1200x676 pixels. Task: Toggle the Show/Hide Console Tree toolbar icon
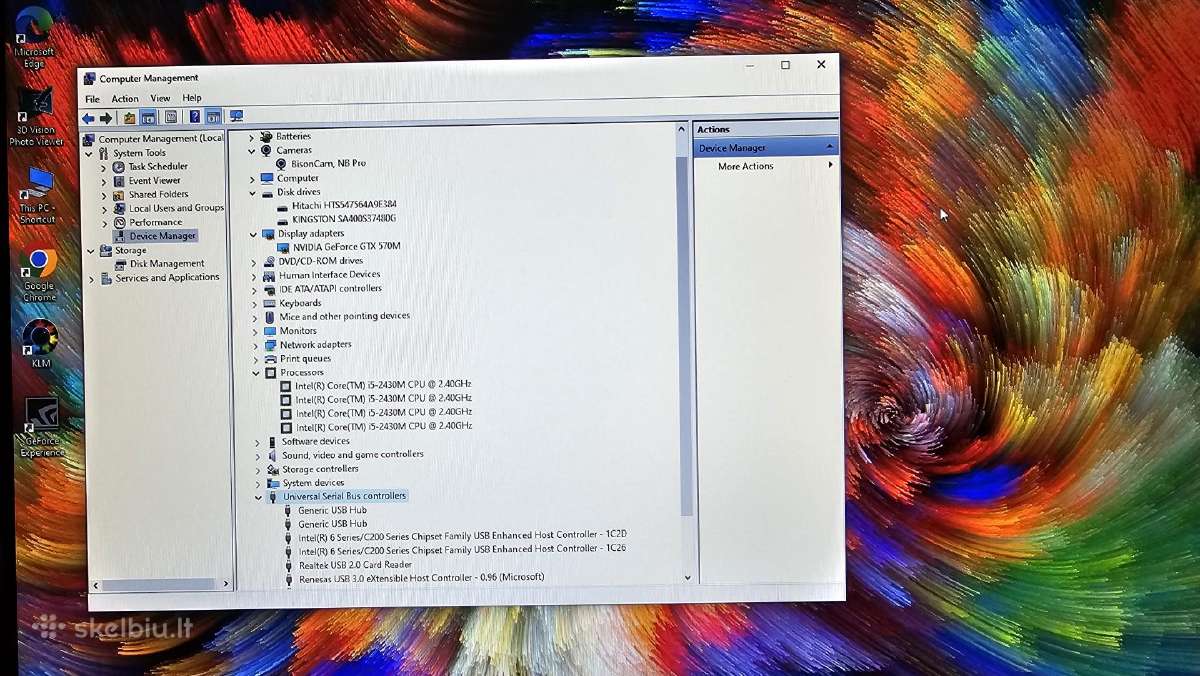[148, 117]
